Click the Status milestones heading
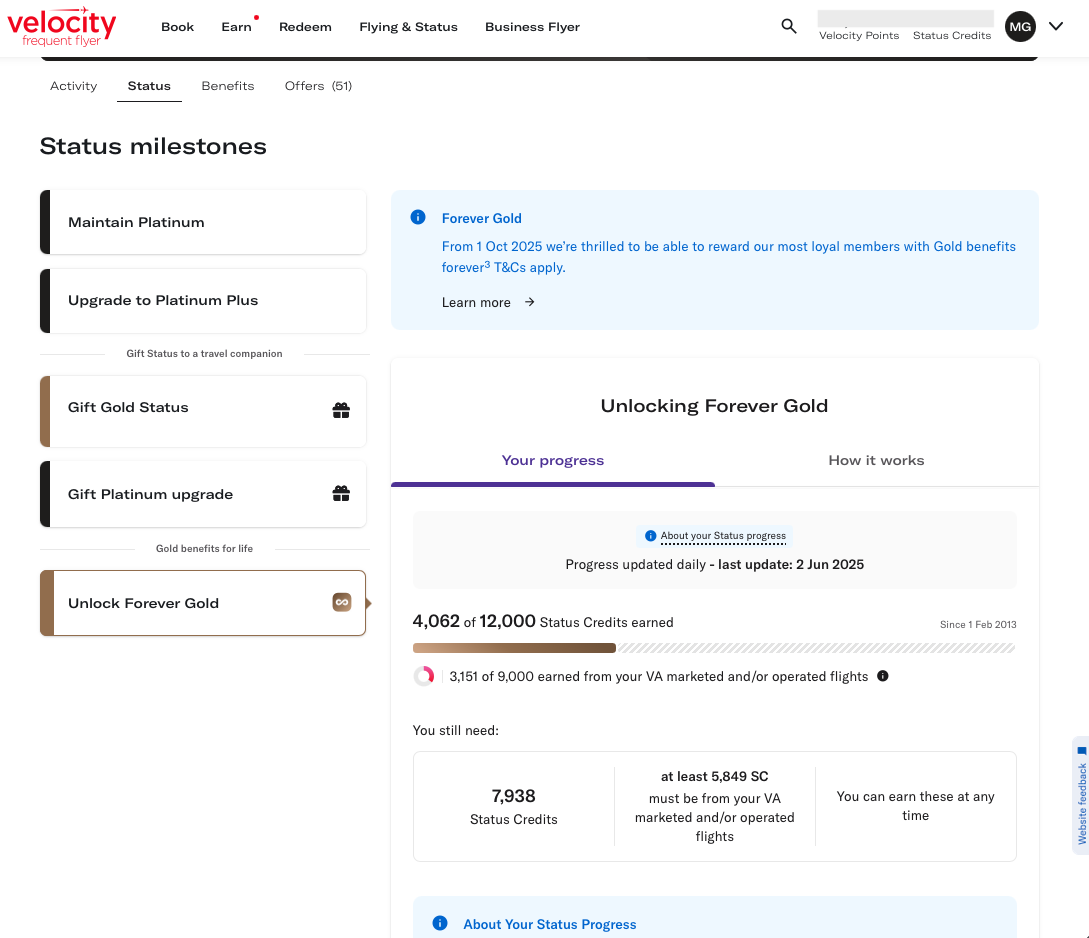The image size is (1089, 938). click(x=153, y=146)
